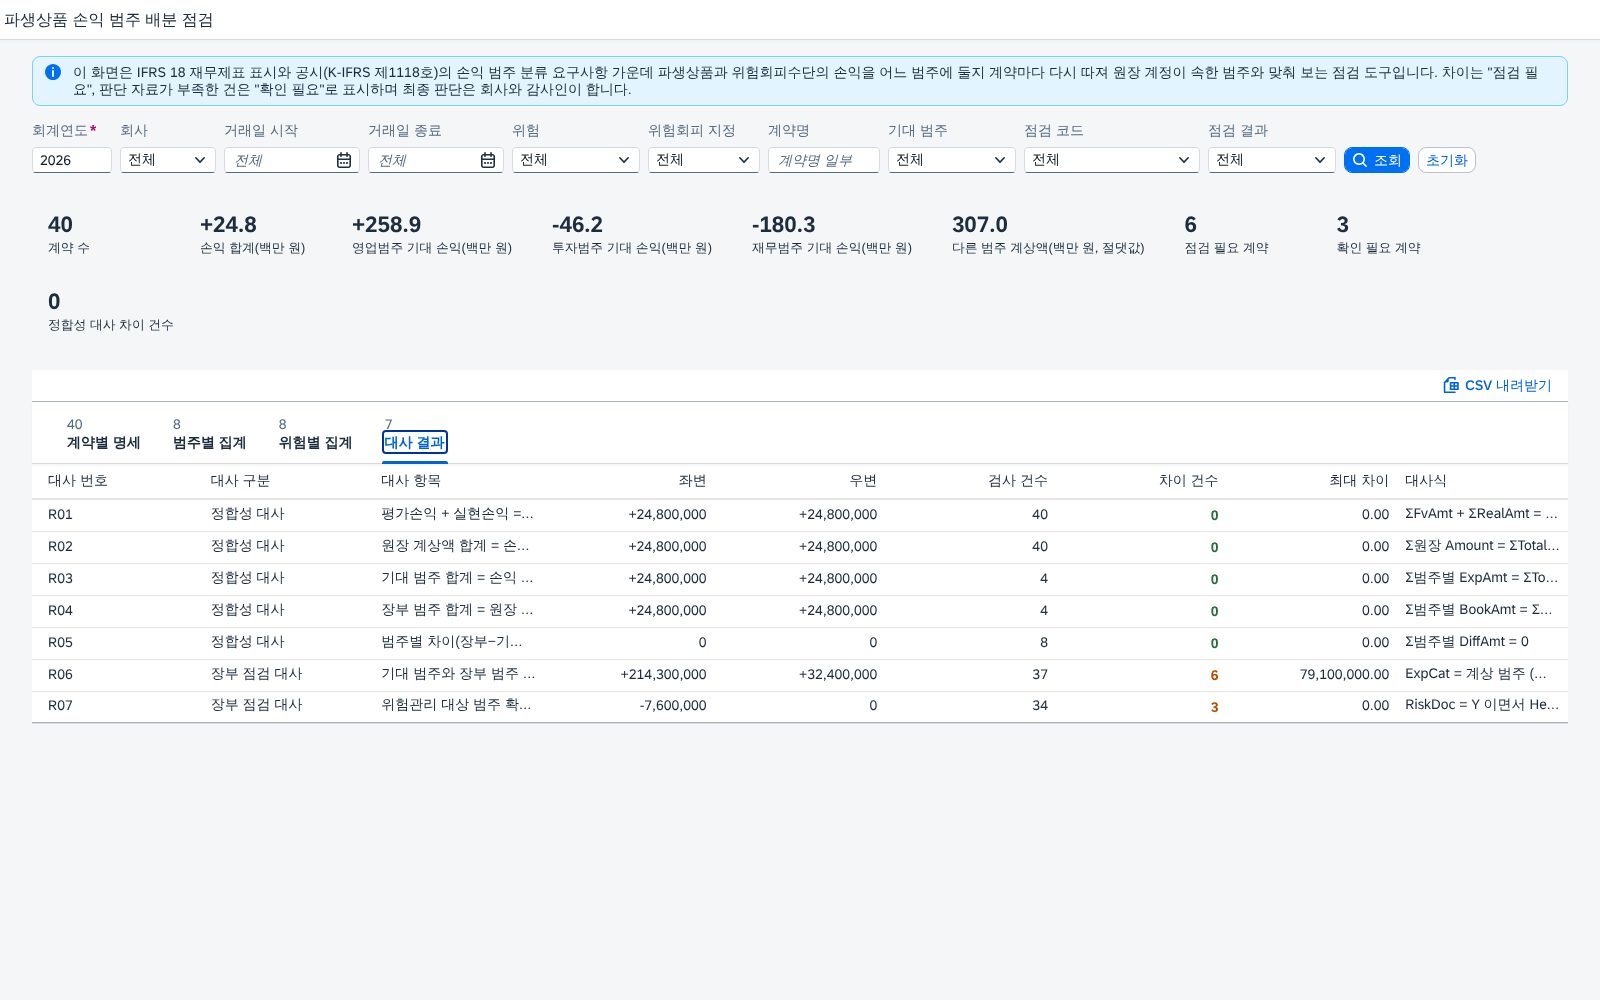Open the 거래일 종료 calendar picker icon
The image size is (1600, 1000).
click(x=487, y=160)
